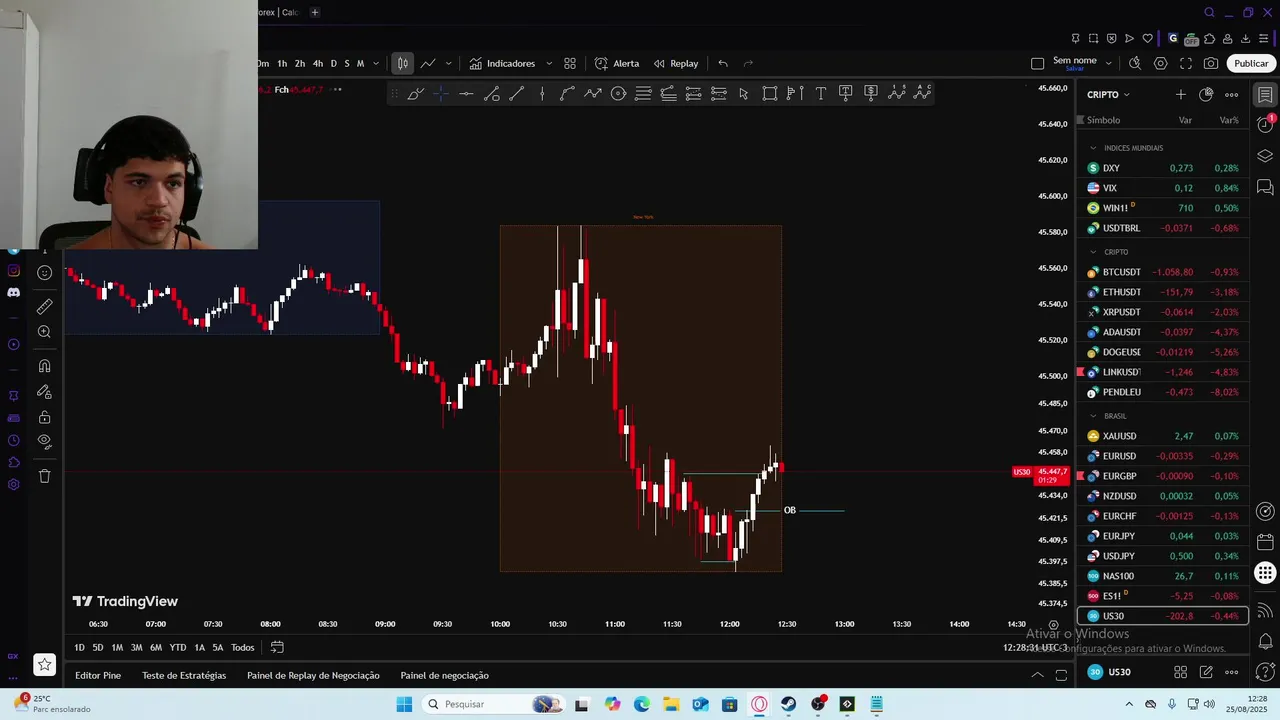Select the vertical line tool

pos(542,93)
